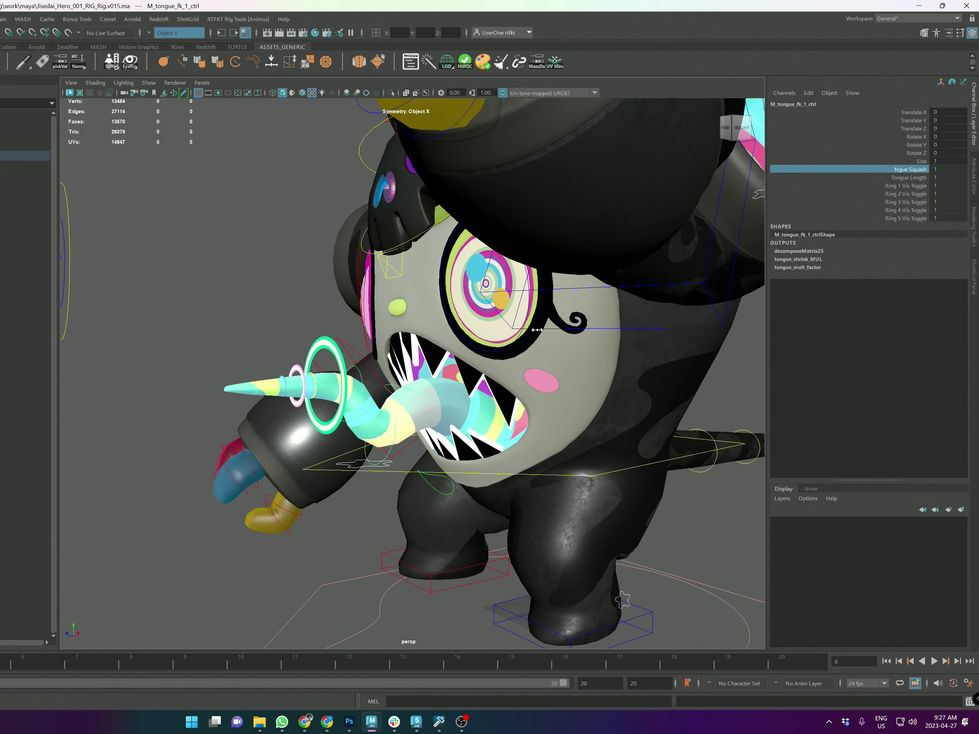
Task: Click the current frame input field
Action: pyautogui.click(x=854, y=661)
